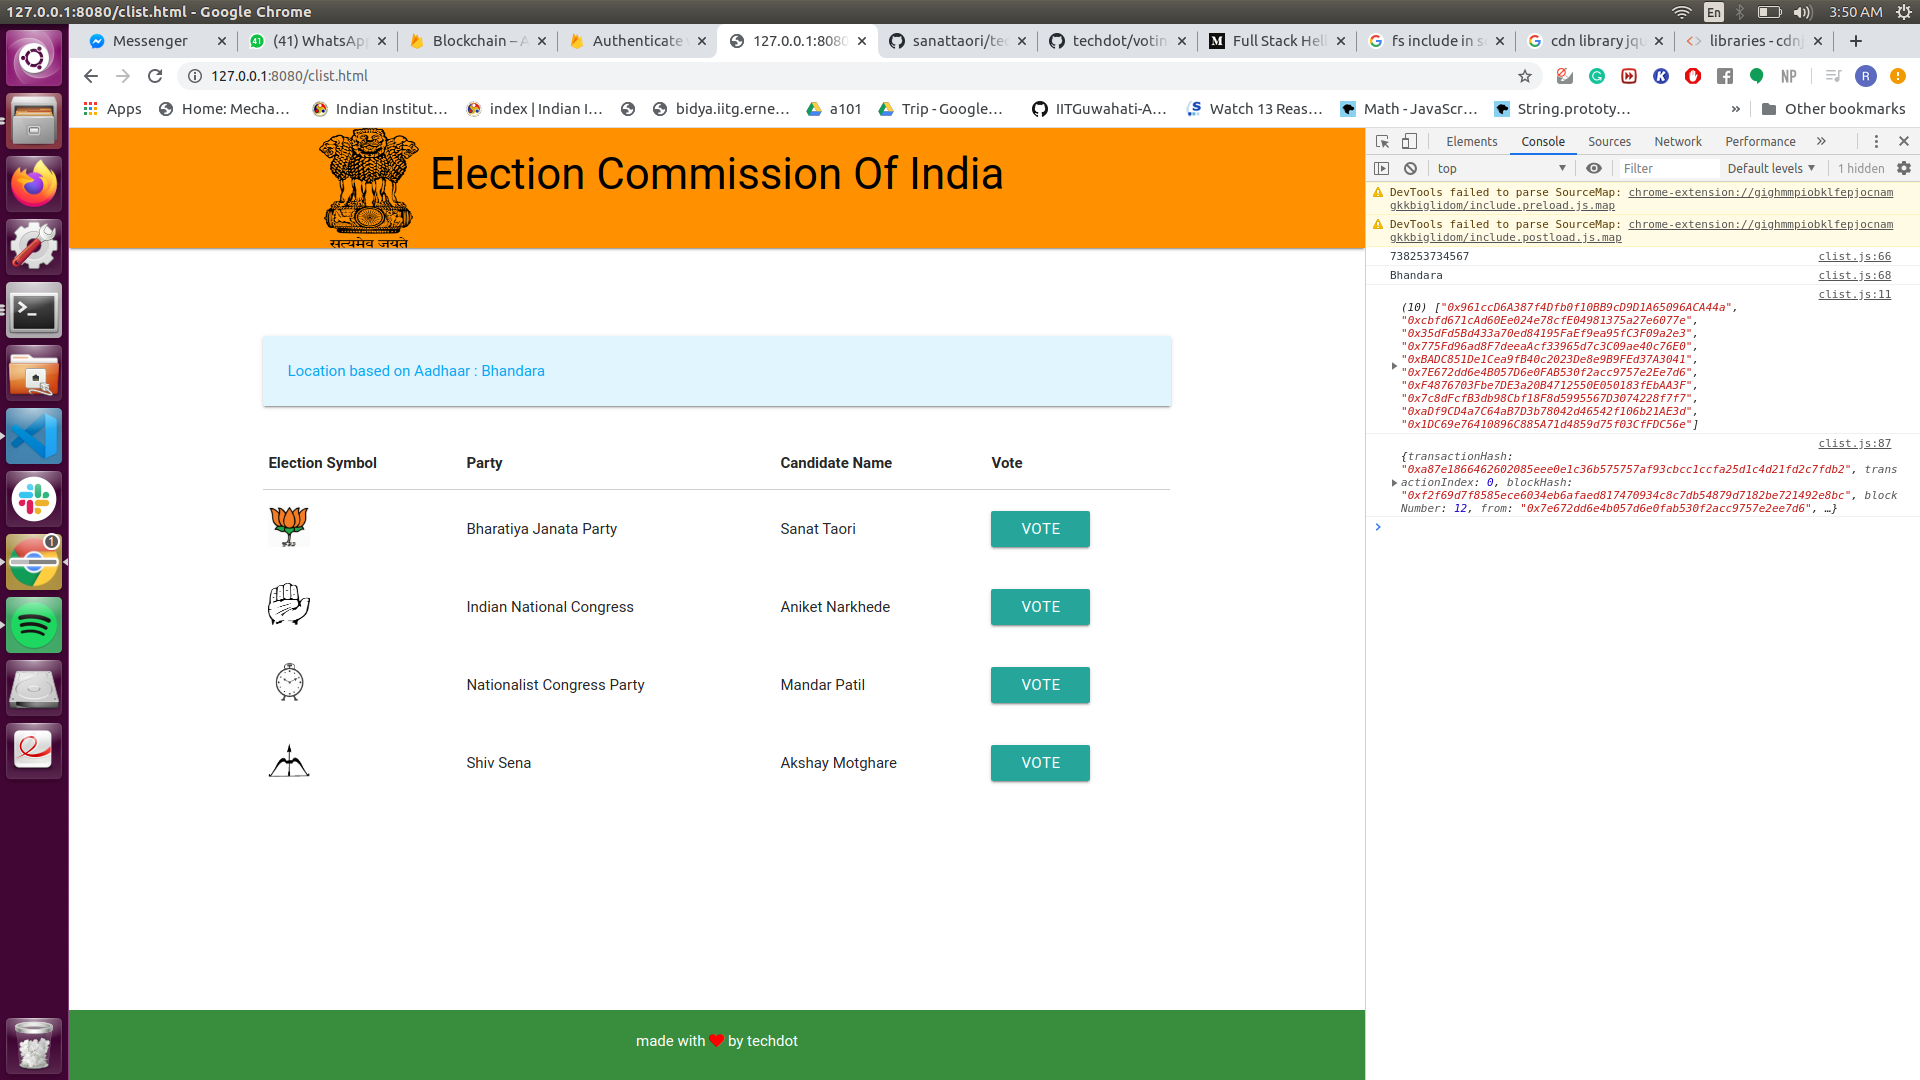Open console settings gear icon
Image resolution: width=1920 pixels, height=1080 pixels.
[1904, 168]
